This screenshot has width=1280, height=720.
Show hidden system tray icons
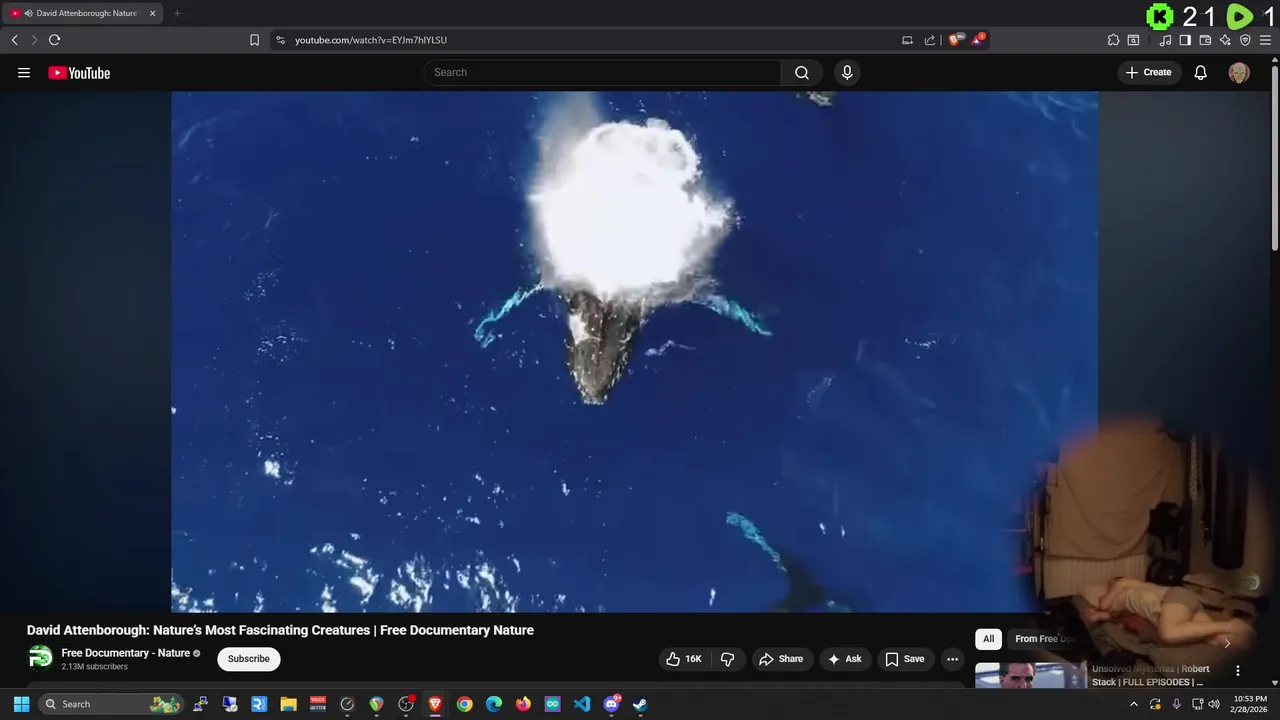(1133, 704)
